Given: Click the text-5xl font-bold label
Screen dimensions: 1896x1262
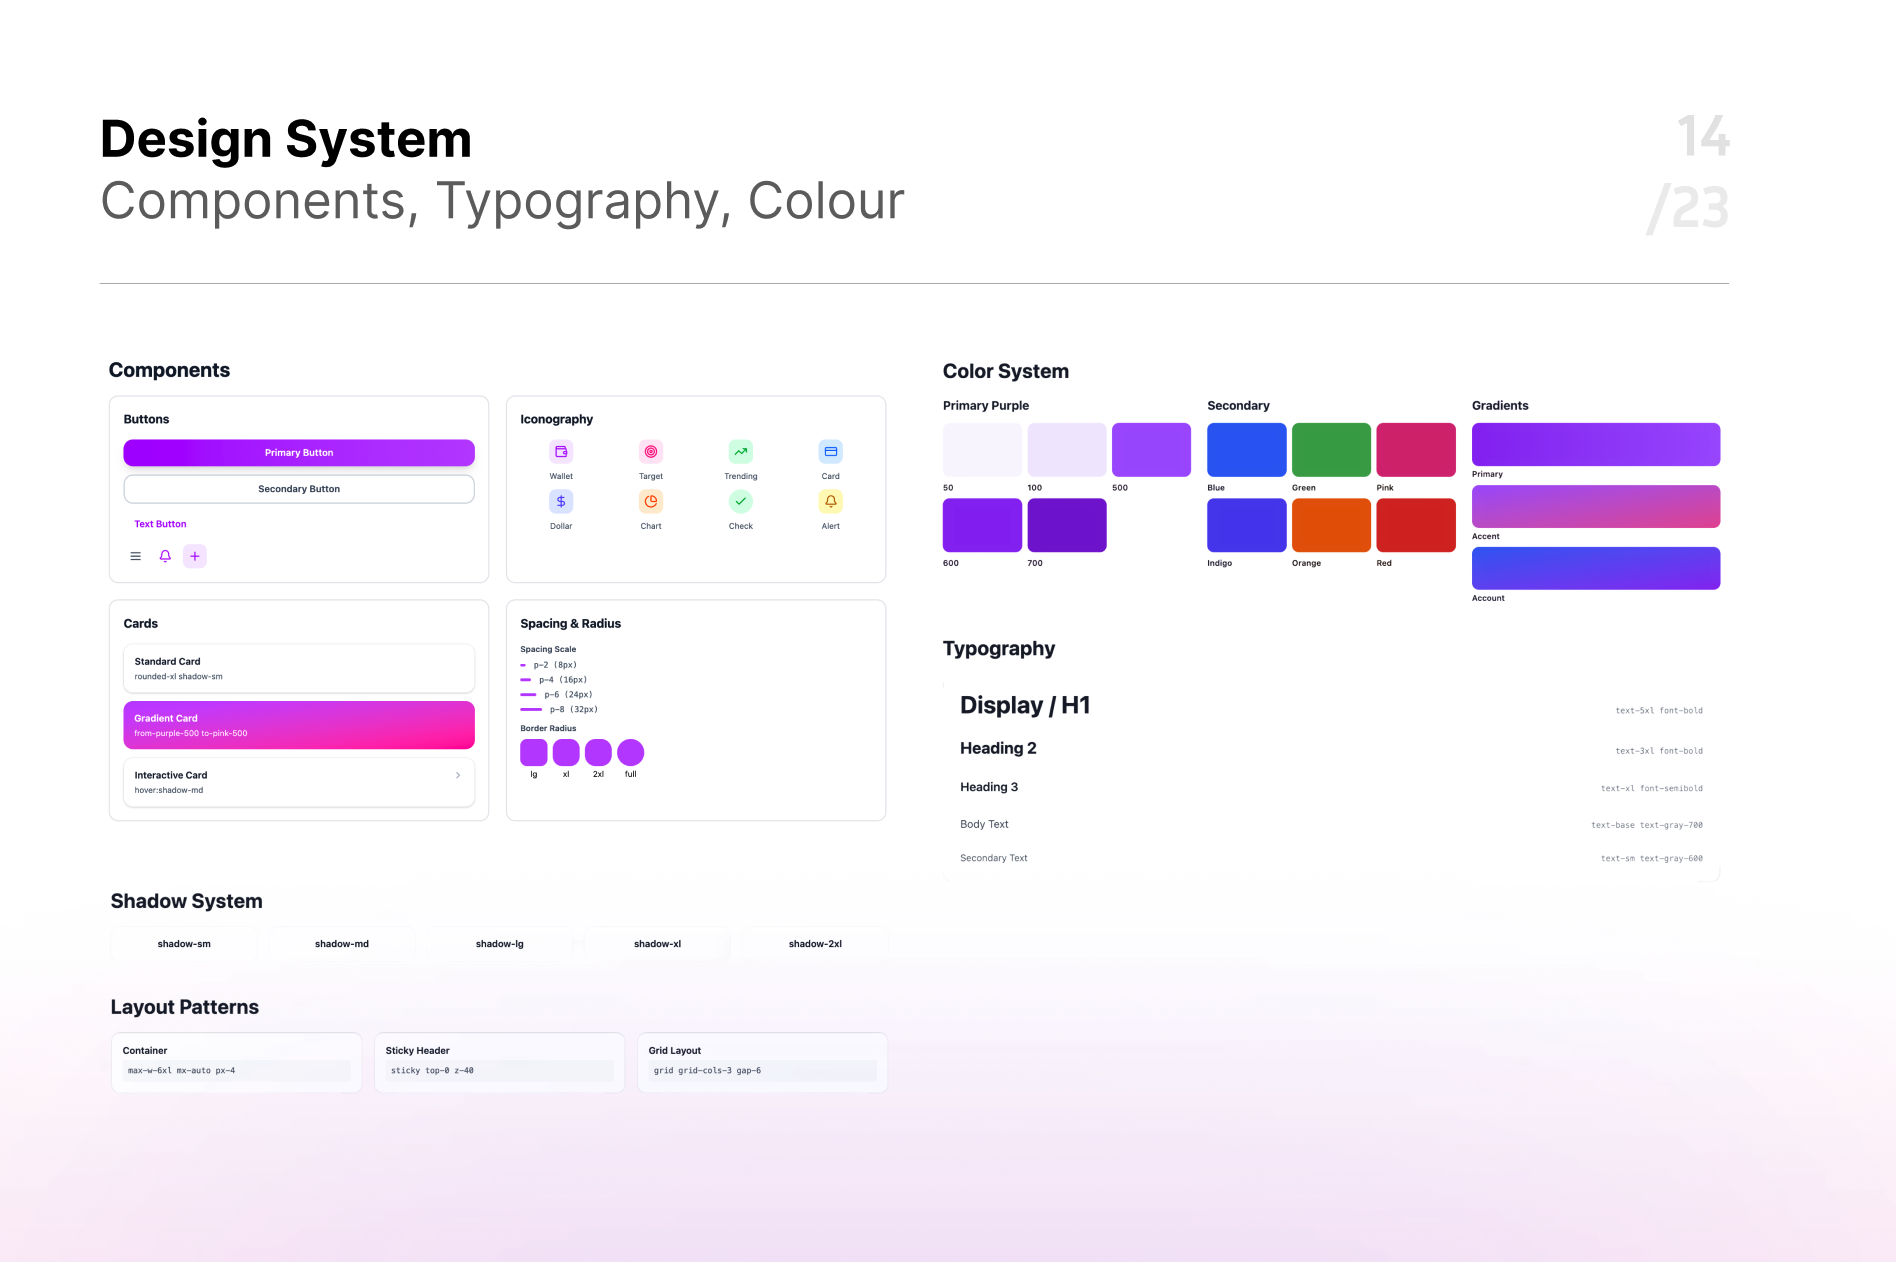Looking at the screenshot, I should 1659,711.
